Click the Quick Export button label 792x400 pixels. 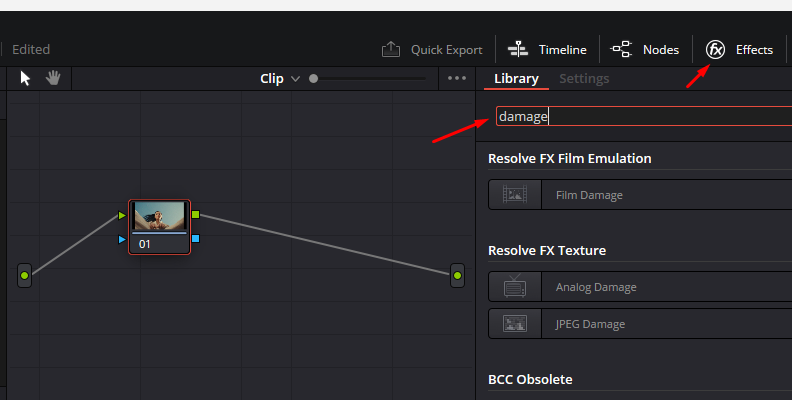coord(446,49)
